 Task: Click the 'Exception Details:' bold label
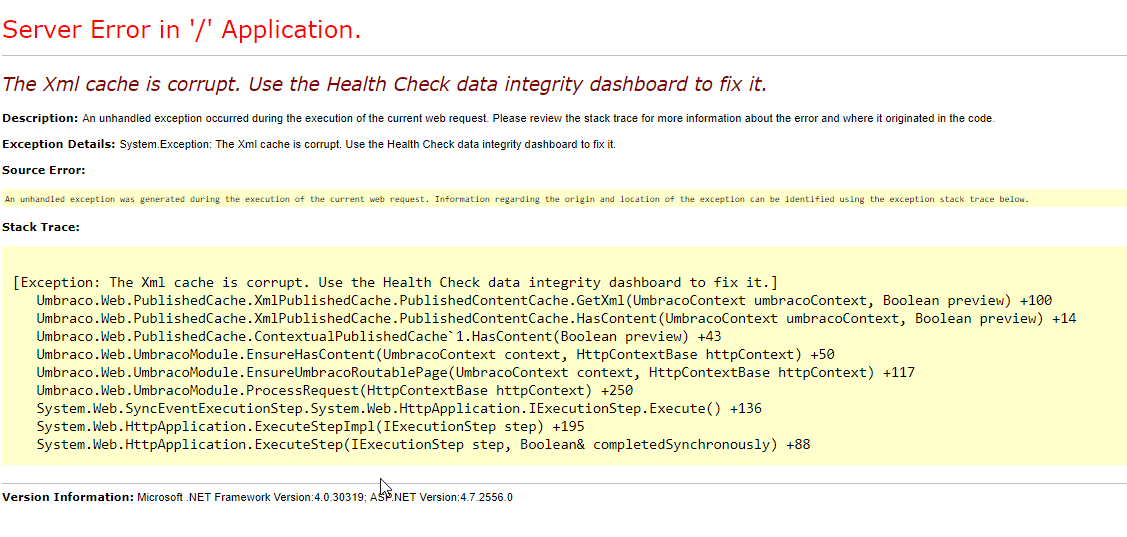click(58, 144)
